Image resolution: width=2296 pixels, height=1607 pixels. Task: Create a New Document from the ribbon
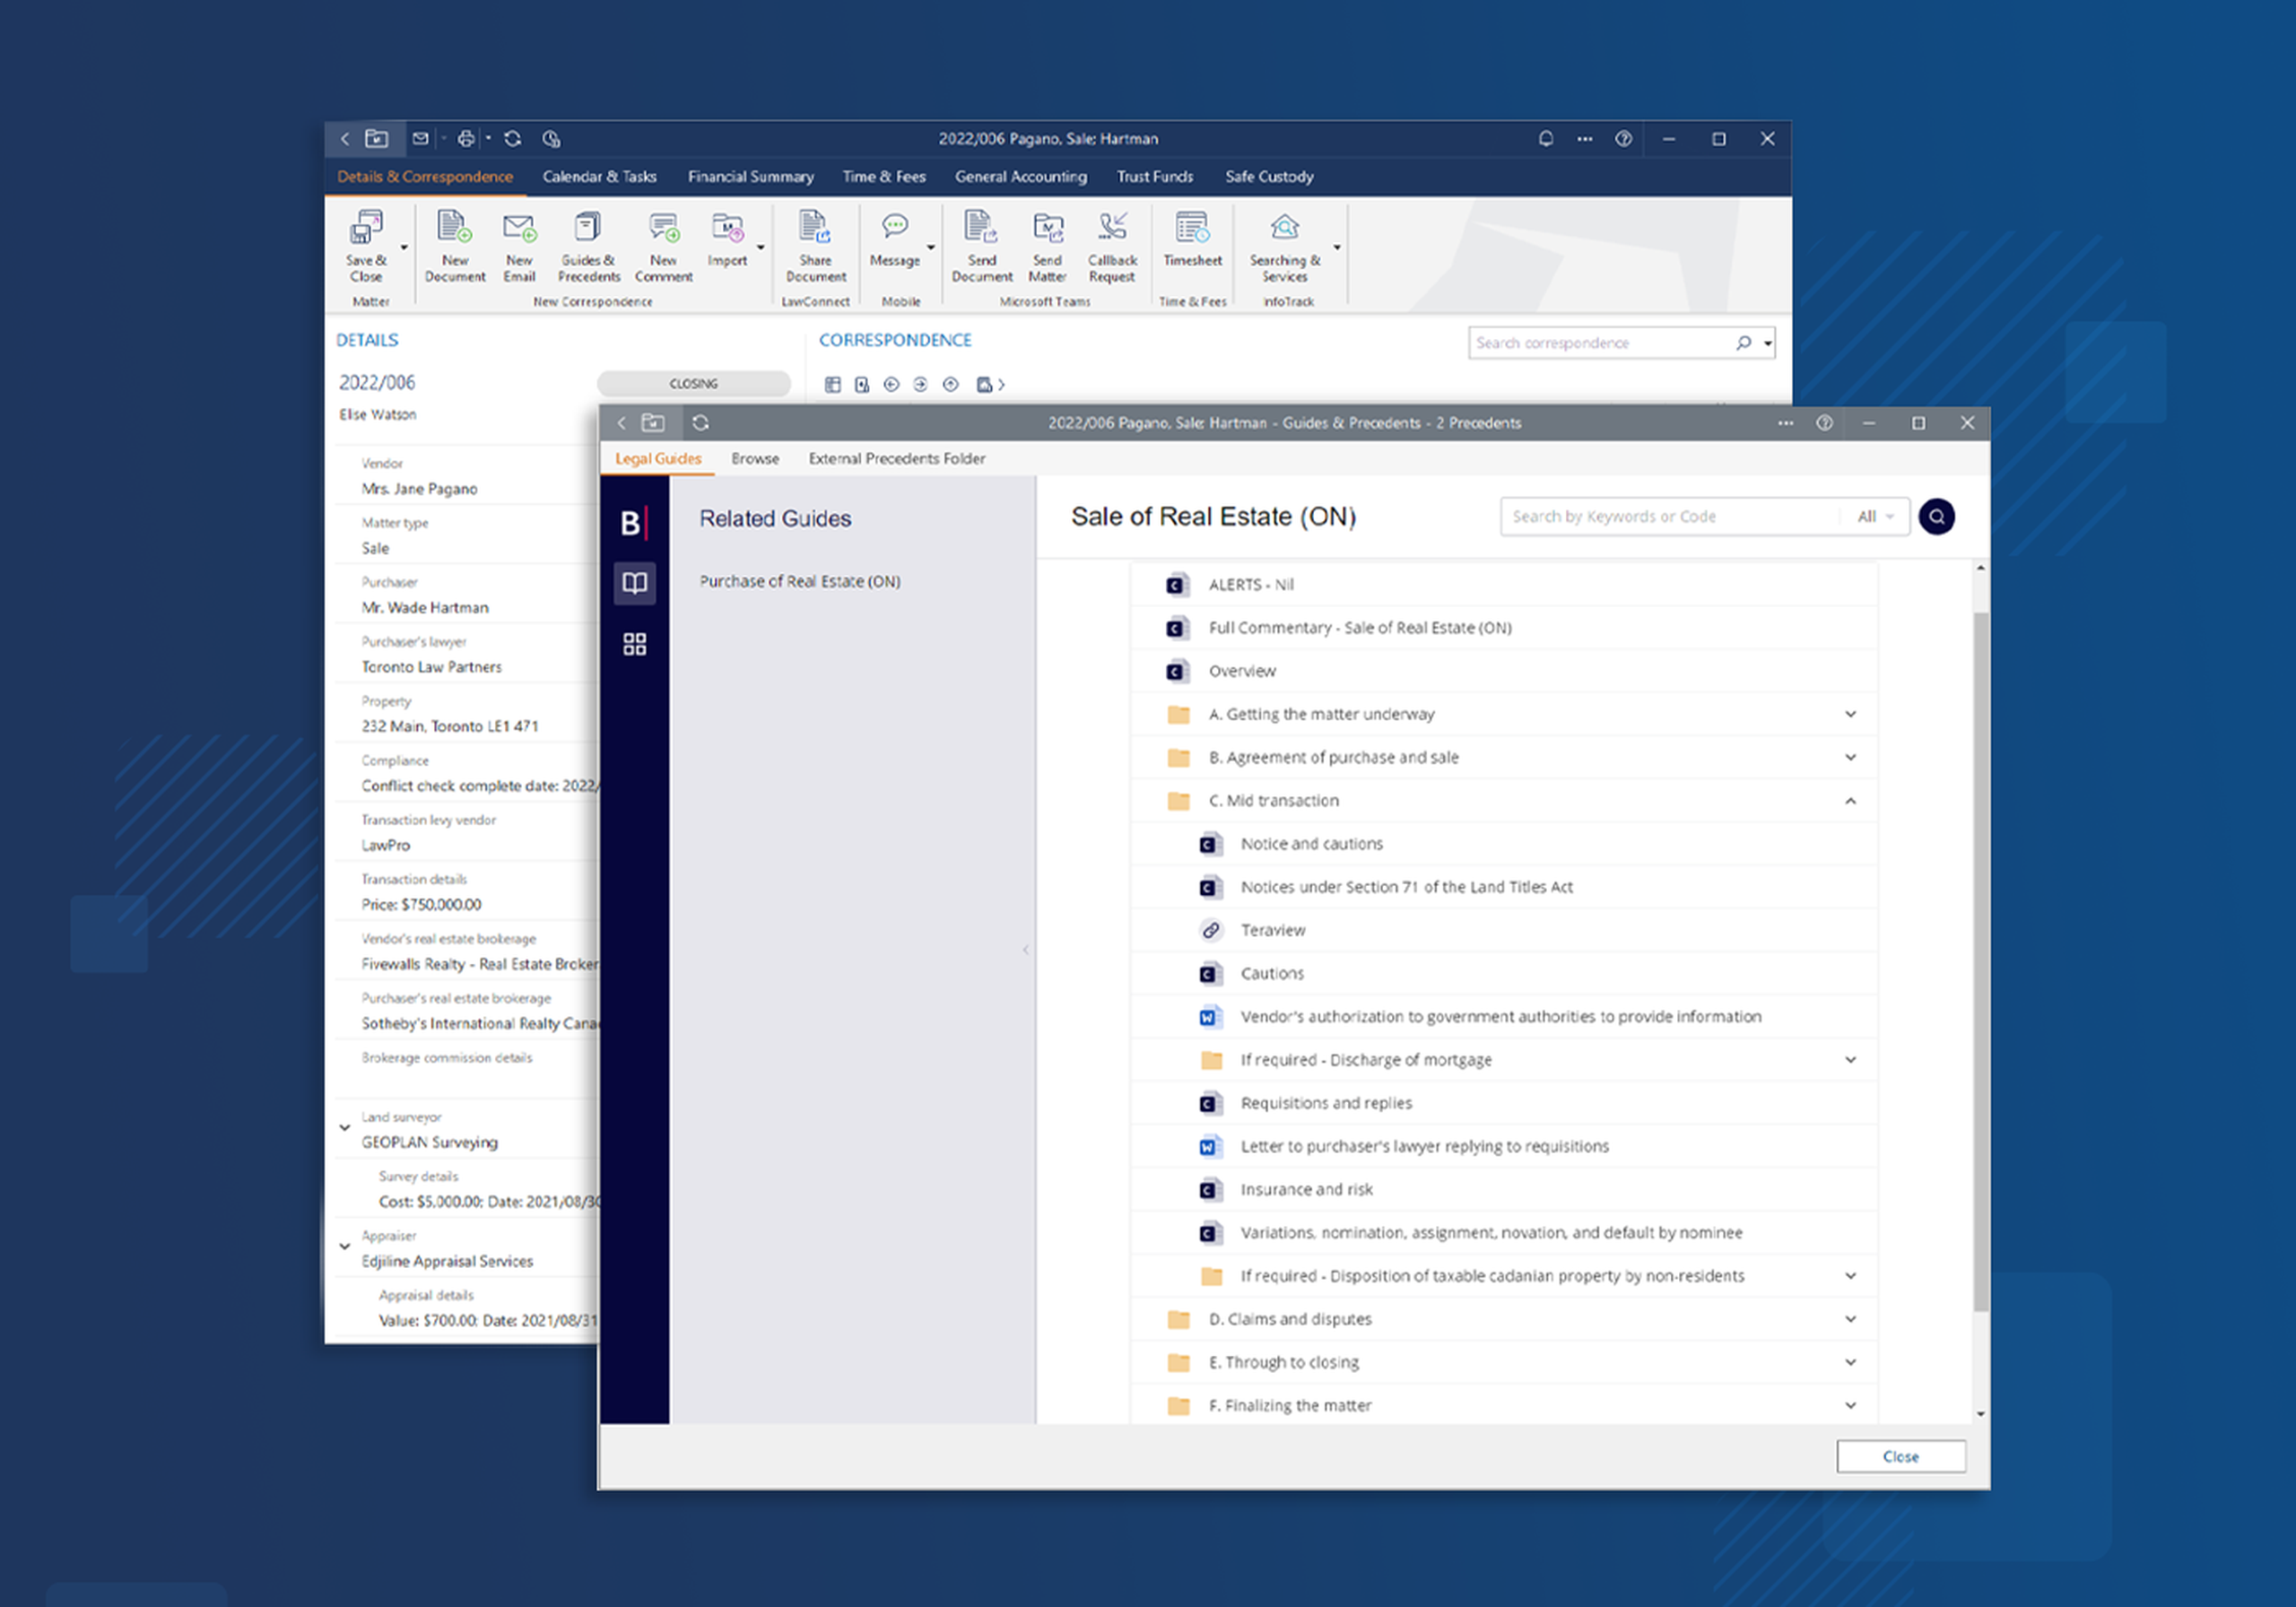point(455,247)
